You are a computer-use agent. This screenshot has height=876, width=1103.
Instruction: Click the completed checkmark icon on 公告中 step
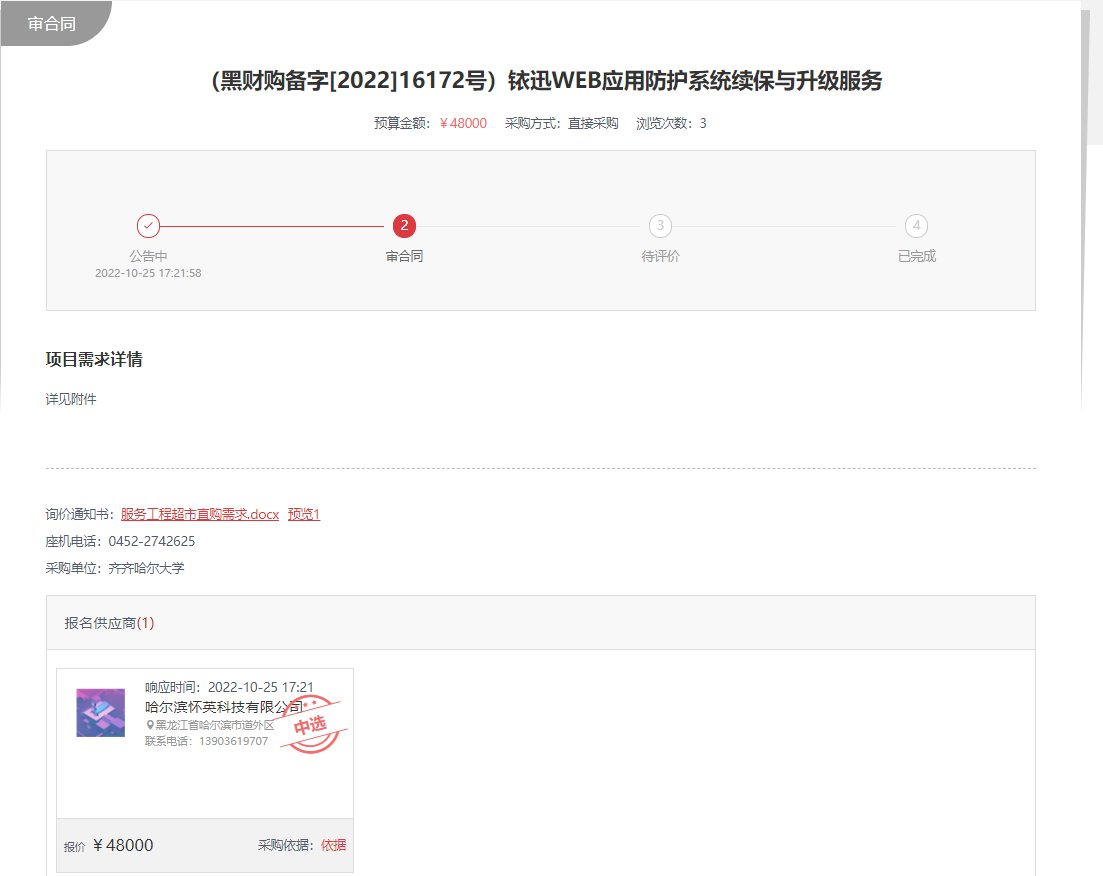148,226
